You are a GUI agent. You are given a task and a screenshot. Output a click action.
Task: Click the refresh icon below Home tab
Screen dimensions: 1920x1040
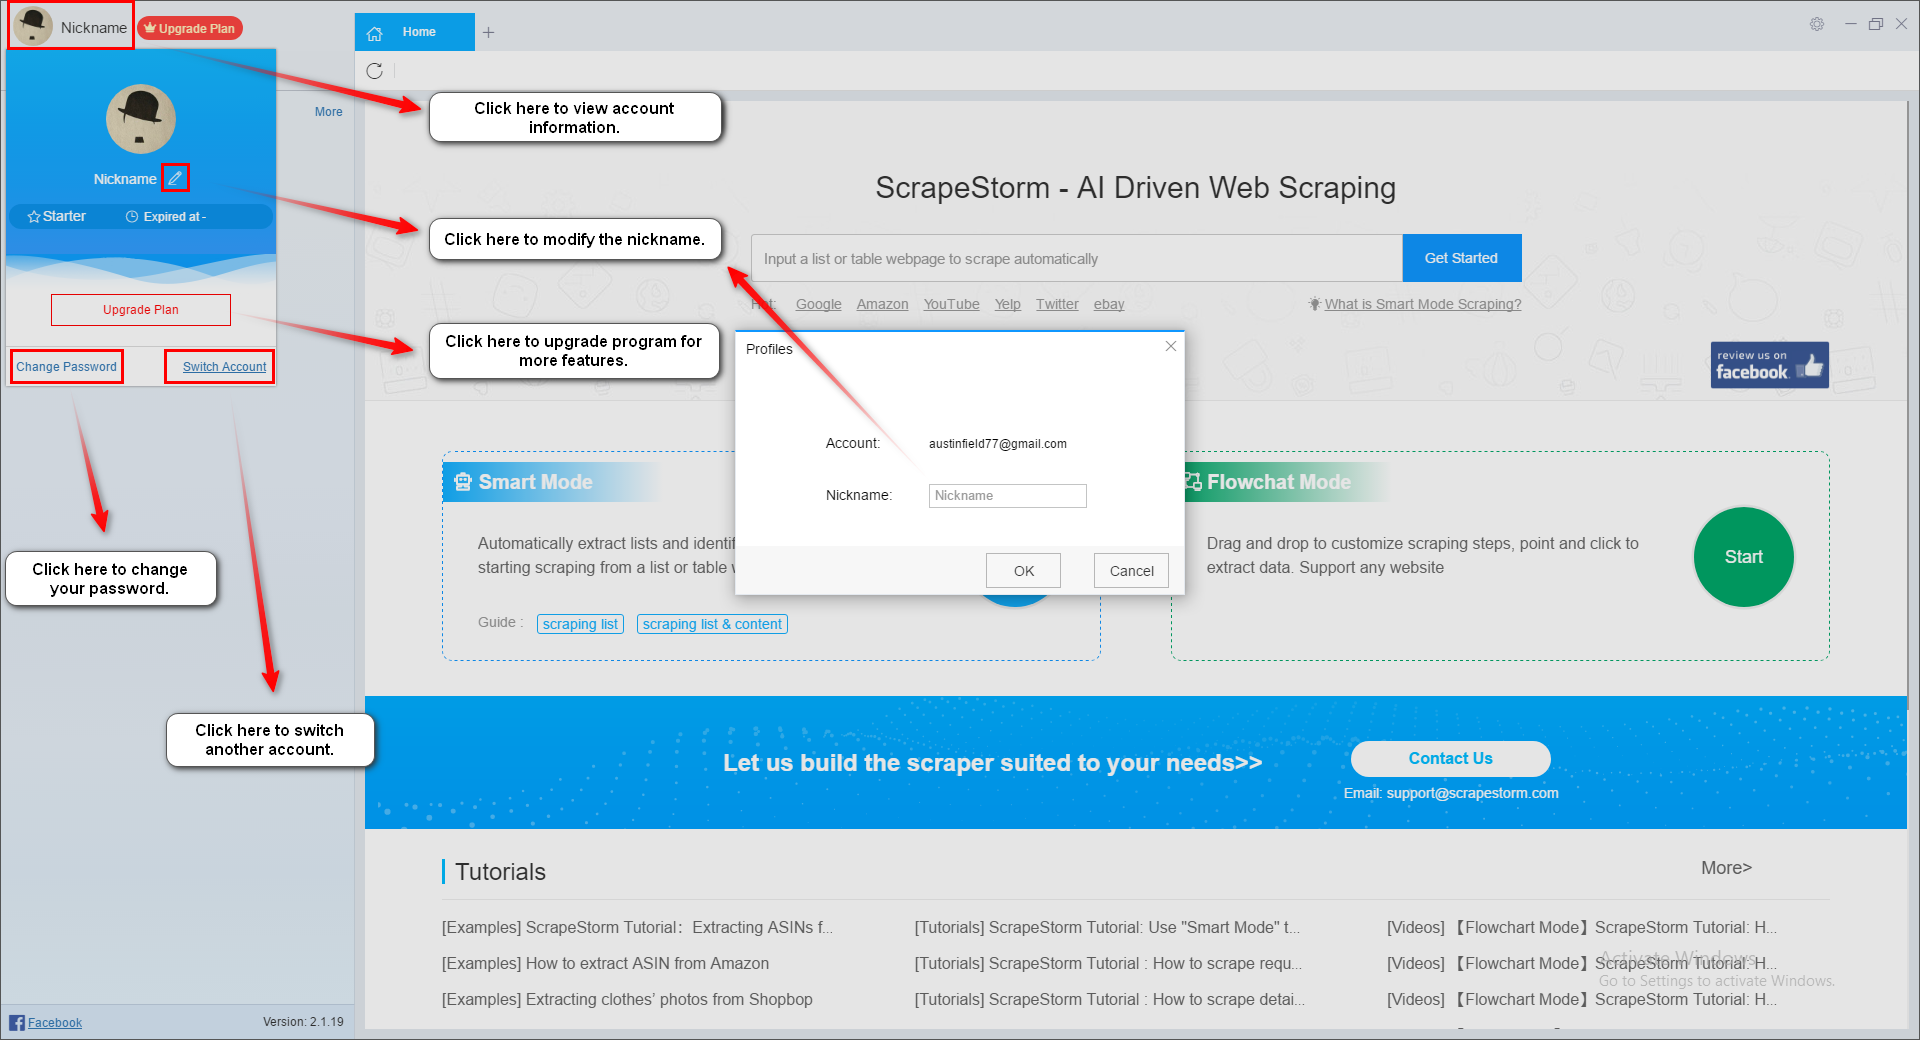click(x=375, y=71)
